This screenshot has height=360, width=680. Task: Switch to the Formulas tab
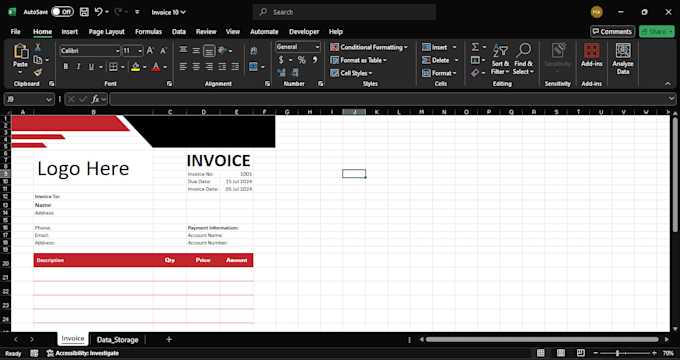(148, 32)
